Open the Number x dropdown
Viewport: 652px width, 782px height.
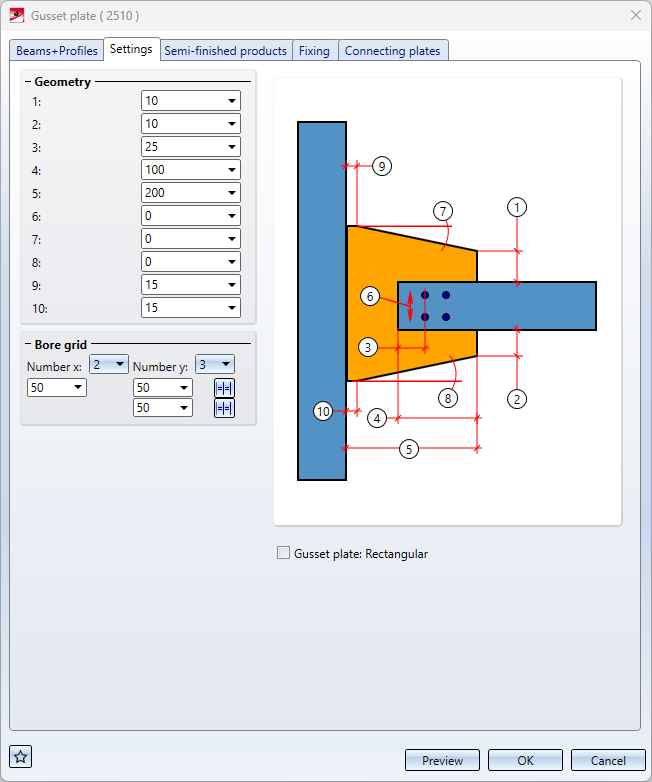click(109, 364)
